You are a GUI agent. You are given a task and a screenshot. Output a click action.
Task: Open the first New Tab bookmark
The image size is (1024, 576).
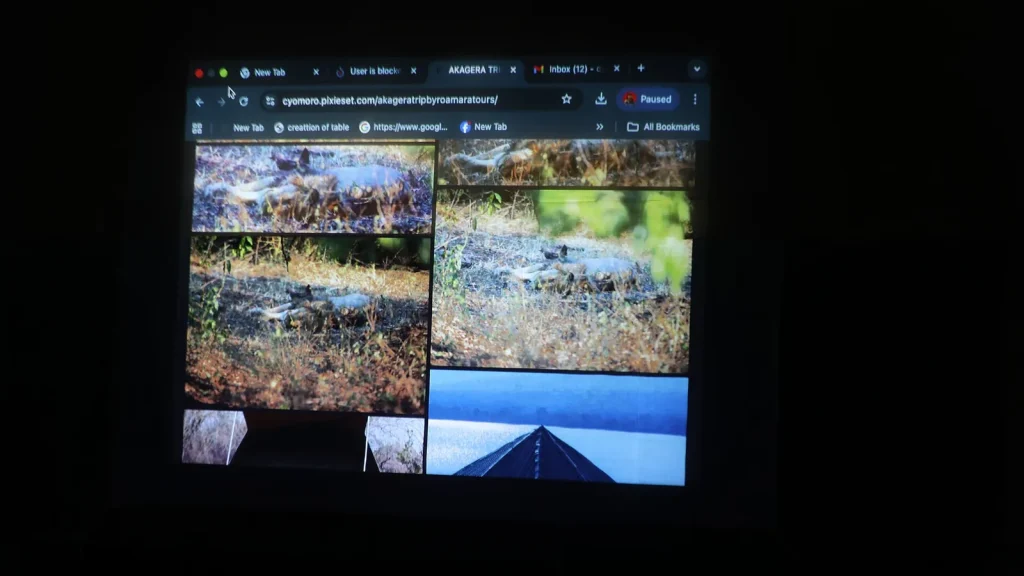click(248, 128)
